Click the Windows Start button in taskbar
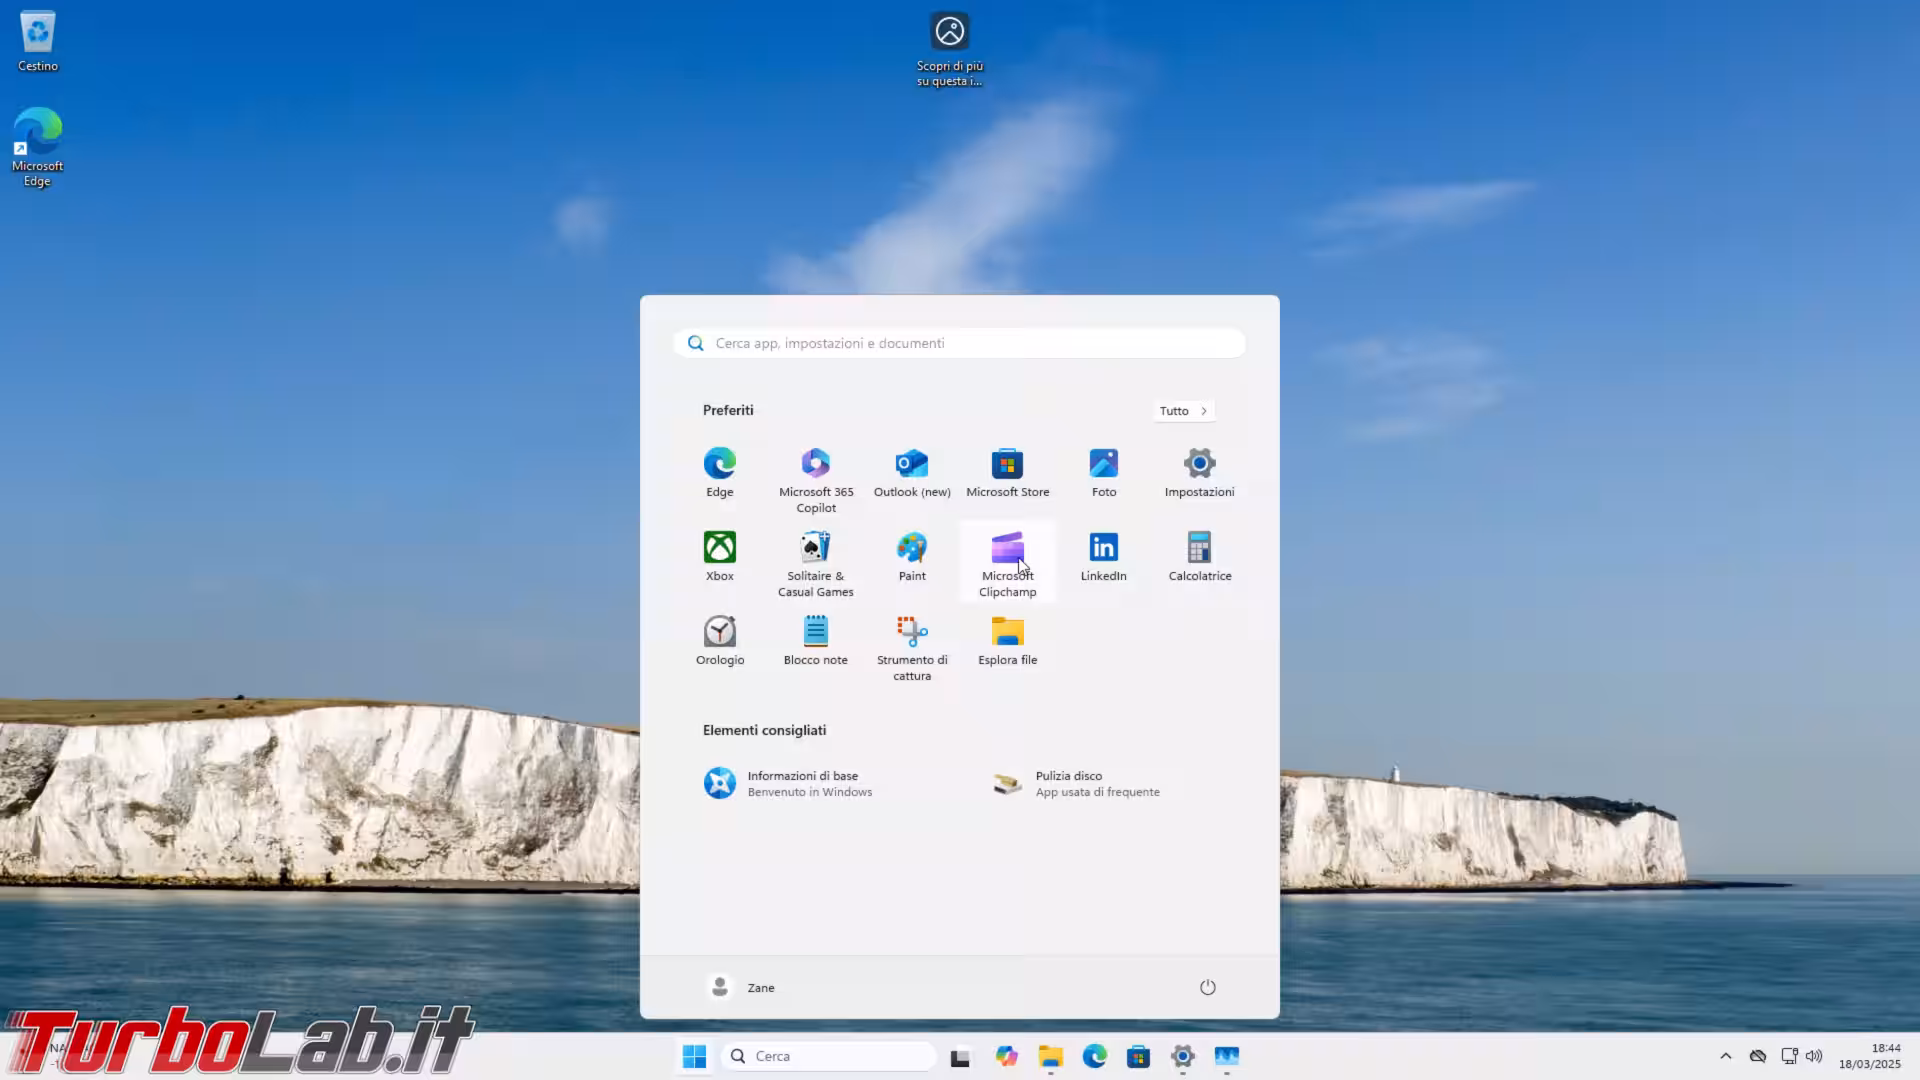 tap(694, 1056)
